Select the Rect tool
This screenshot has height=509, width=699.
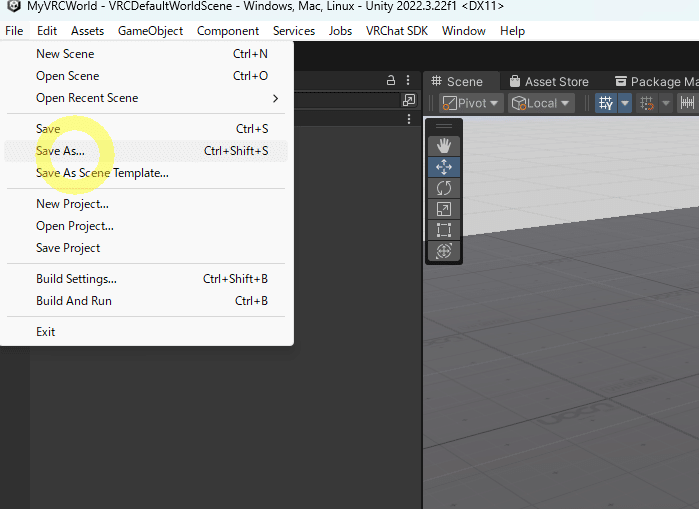[x=444, y=230]
